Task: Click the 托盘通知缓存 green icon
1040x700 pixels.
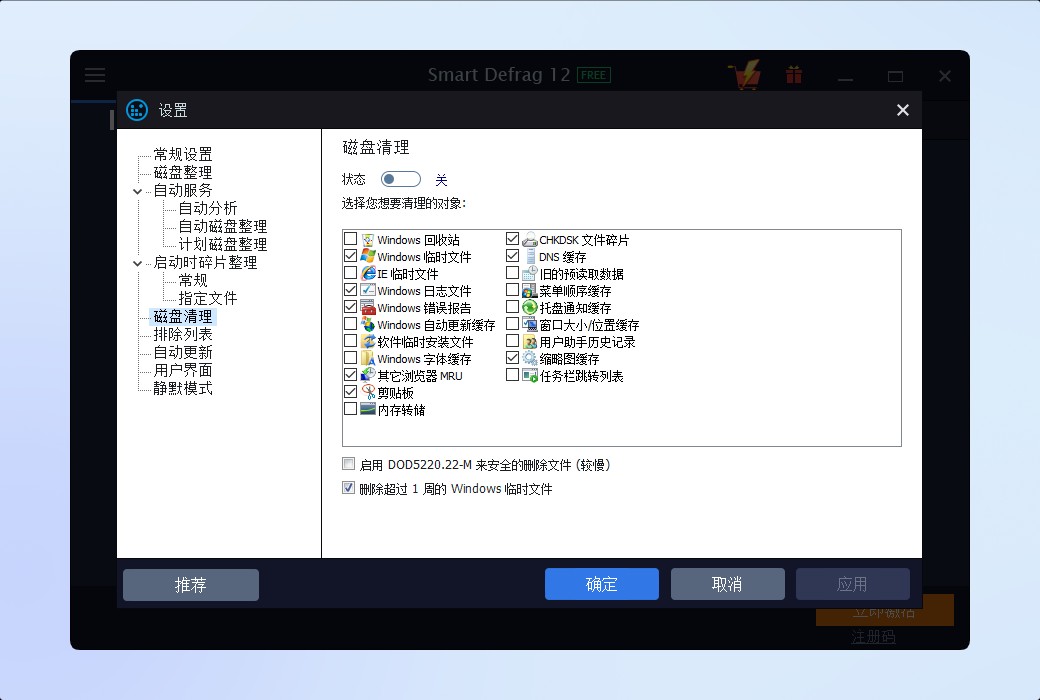Action: click(529, 308)
